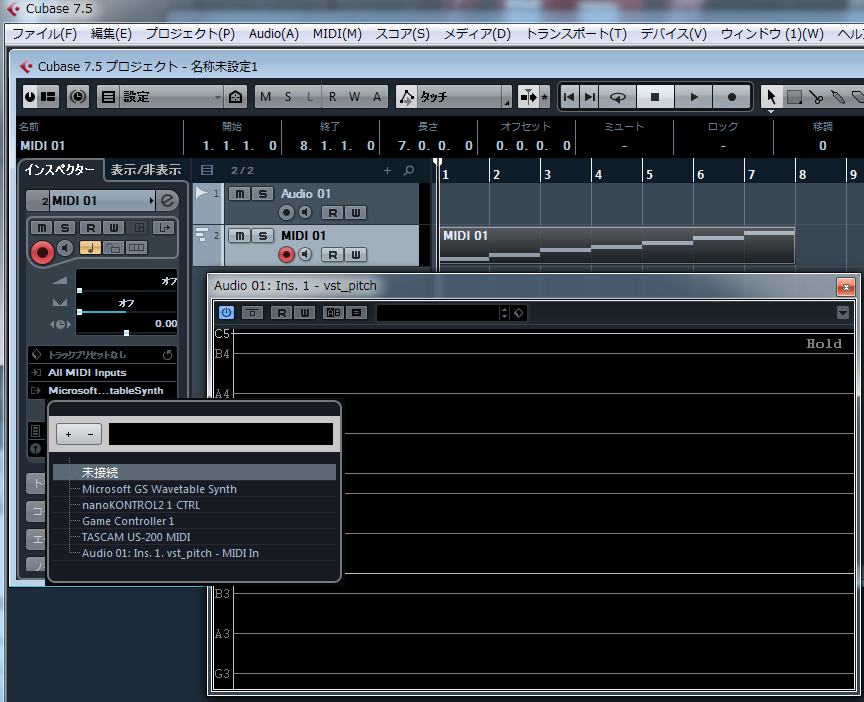
Task: Select the Object Selection arrow tool
Action: click(x=771, y=97)
